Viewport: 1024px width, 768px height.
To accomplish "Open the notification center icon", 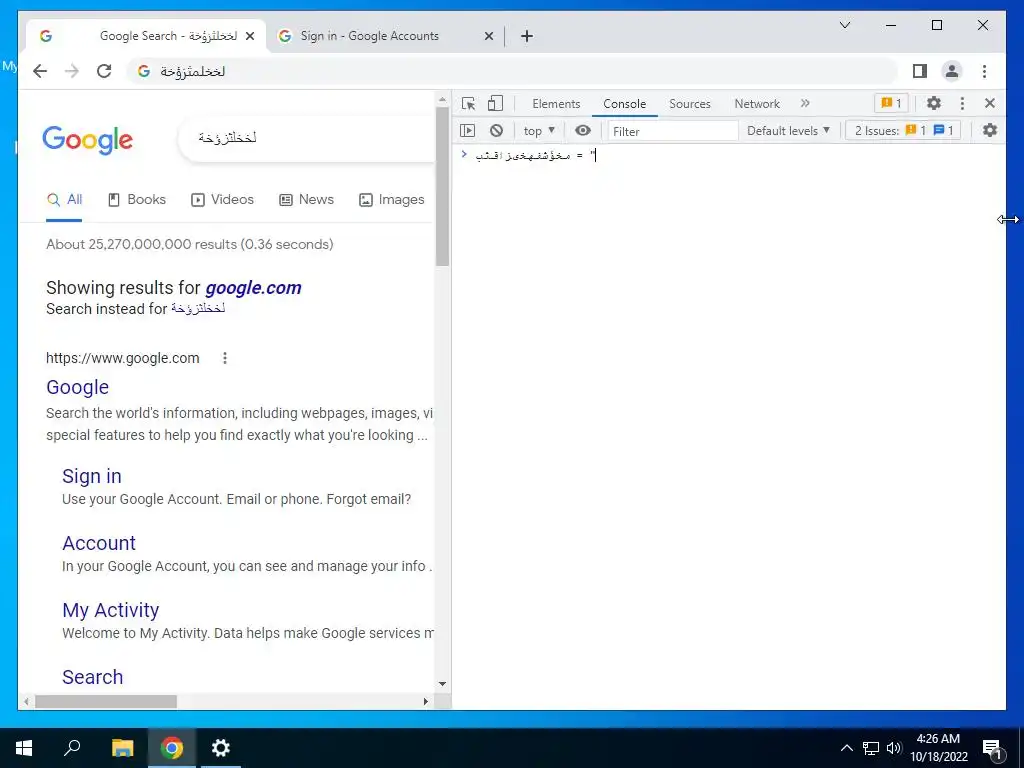I will tap(993, 749).
